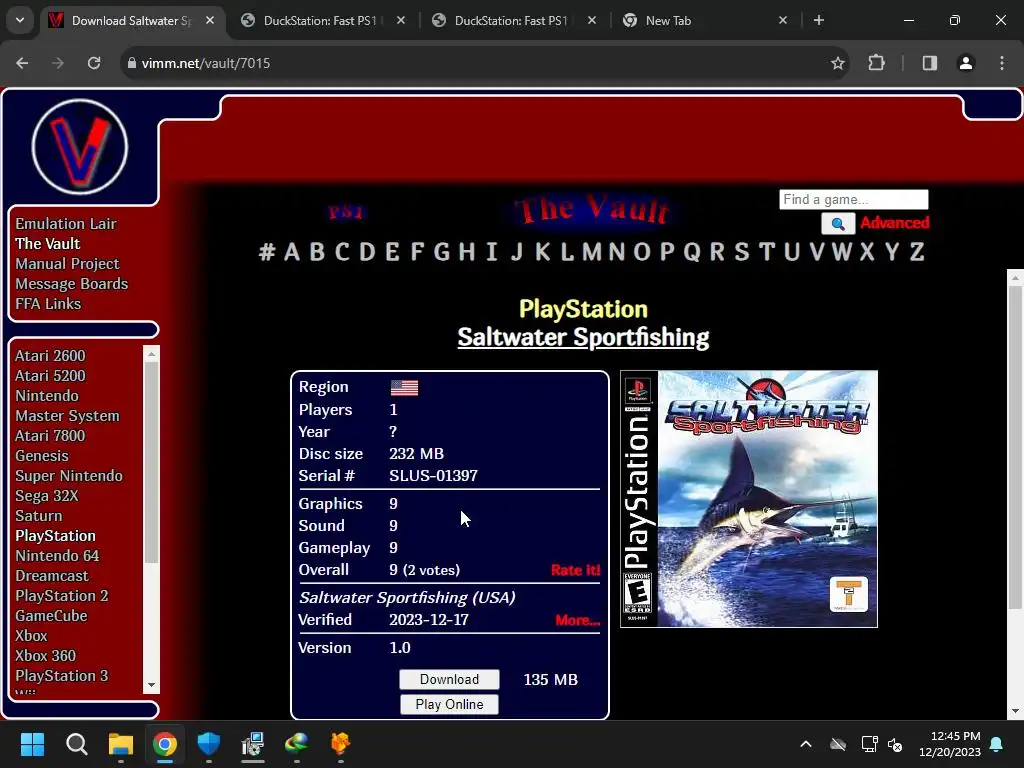Open the Manual Project link
This screenshot has height=768, width=1024.
(67, 264)
